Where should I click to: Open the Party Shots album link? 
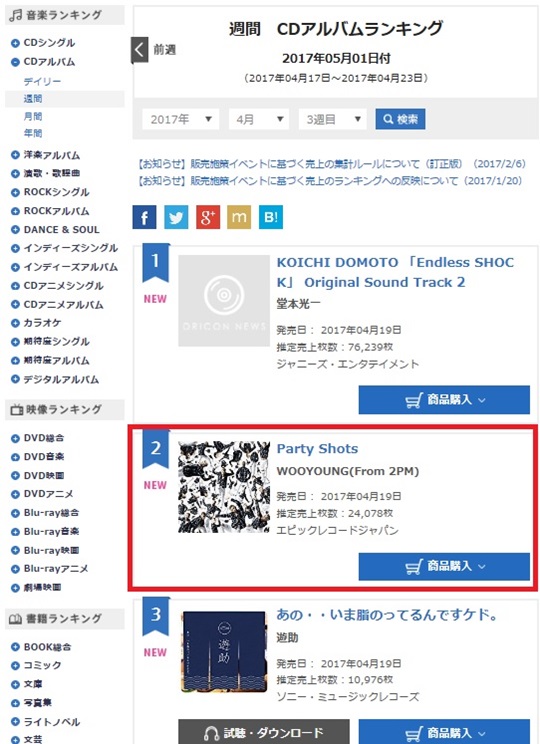pyautogui.click(x=317, y=449)
